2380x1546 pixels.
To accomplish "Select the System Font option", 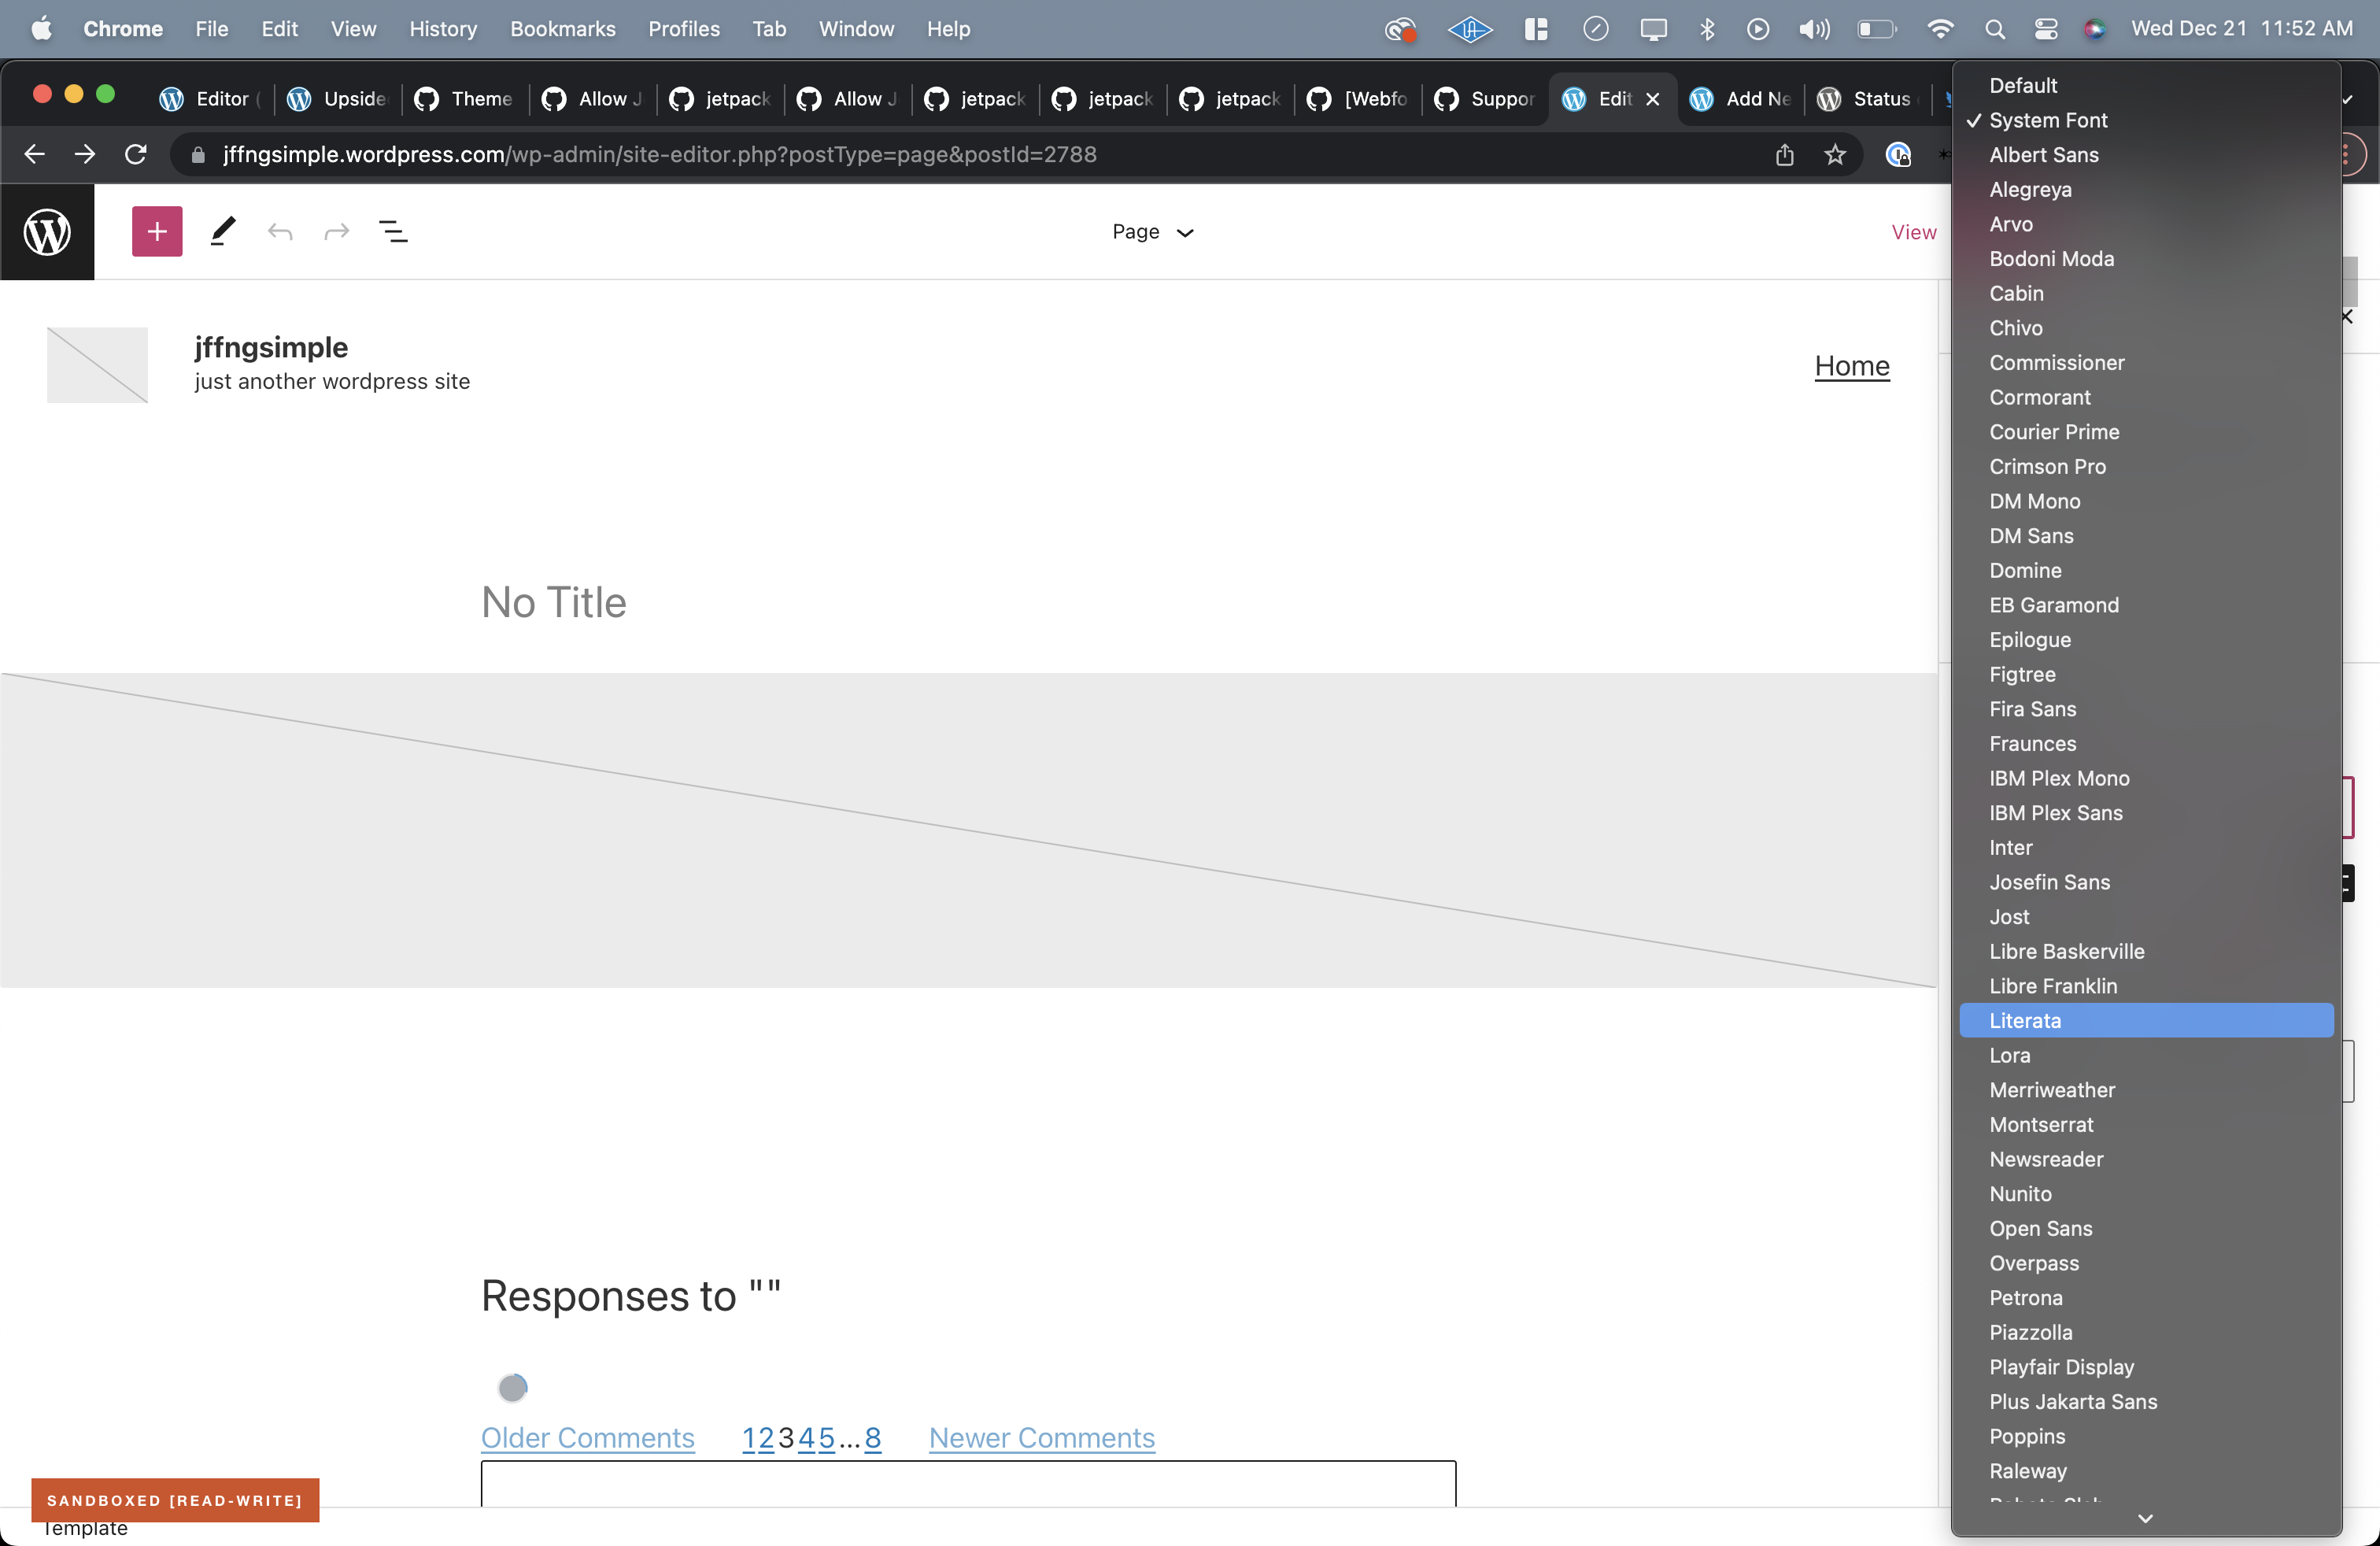I will pos(2048,120).
